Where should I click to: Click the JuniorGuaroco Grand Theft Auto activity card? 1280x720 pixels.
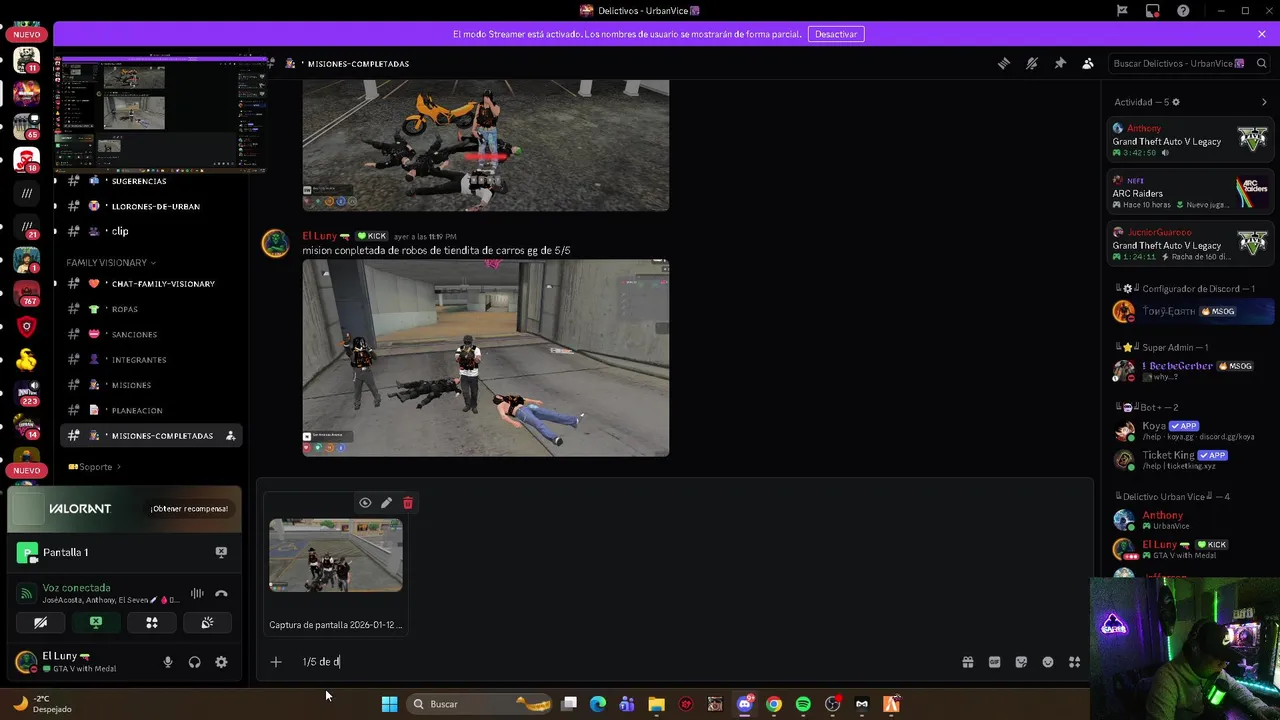tap(1190, 245)
